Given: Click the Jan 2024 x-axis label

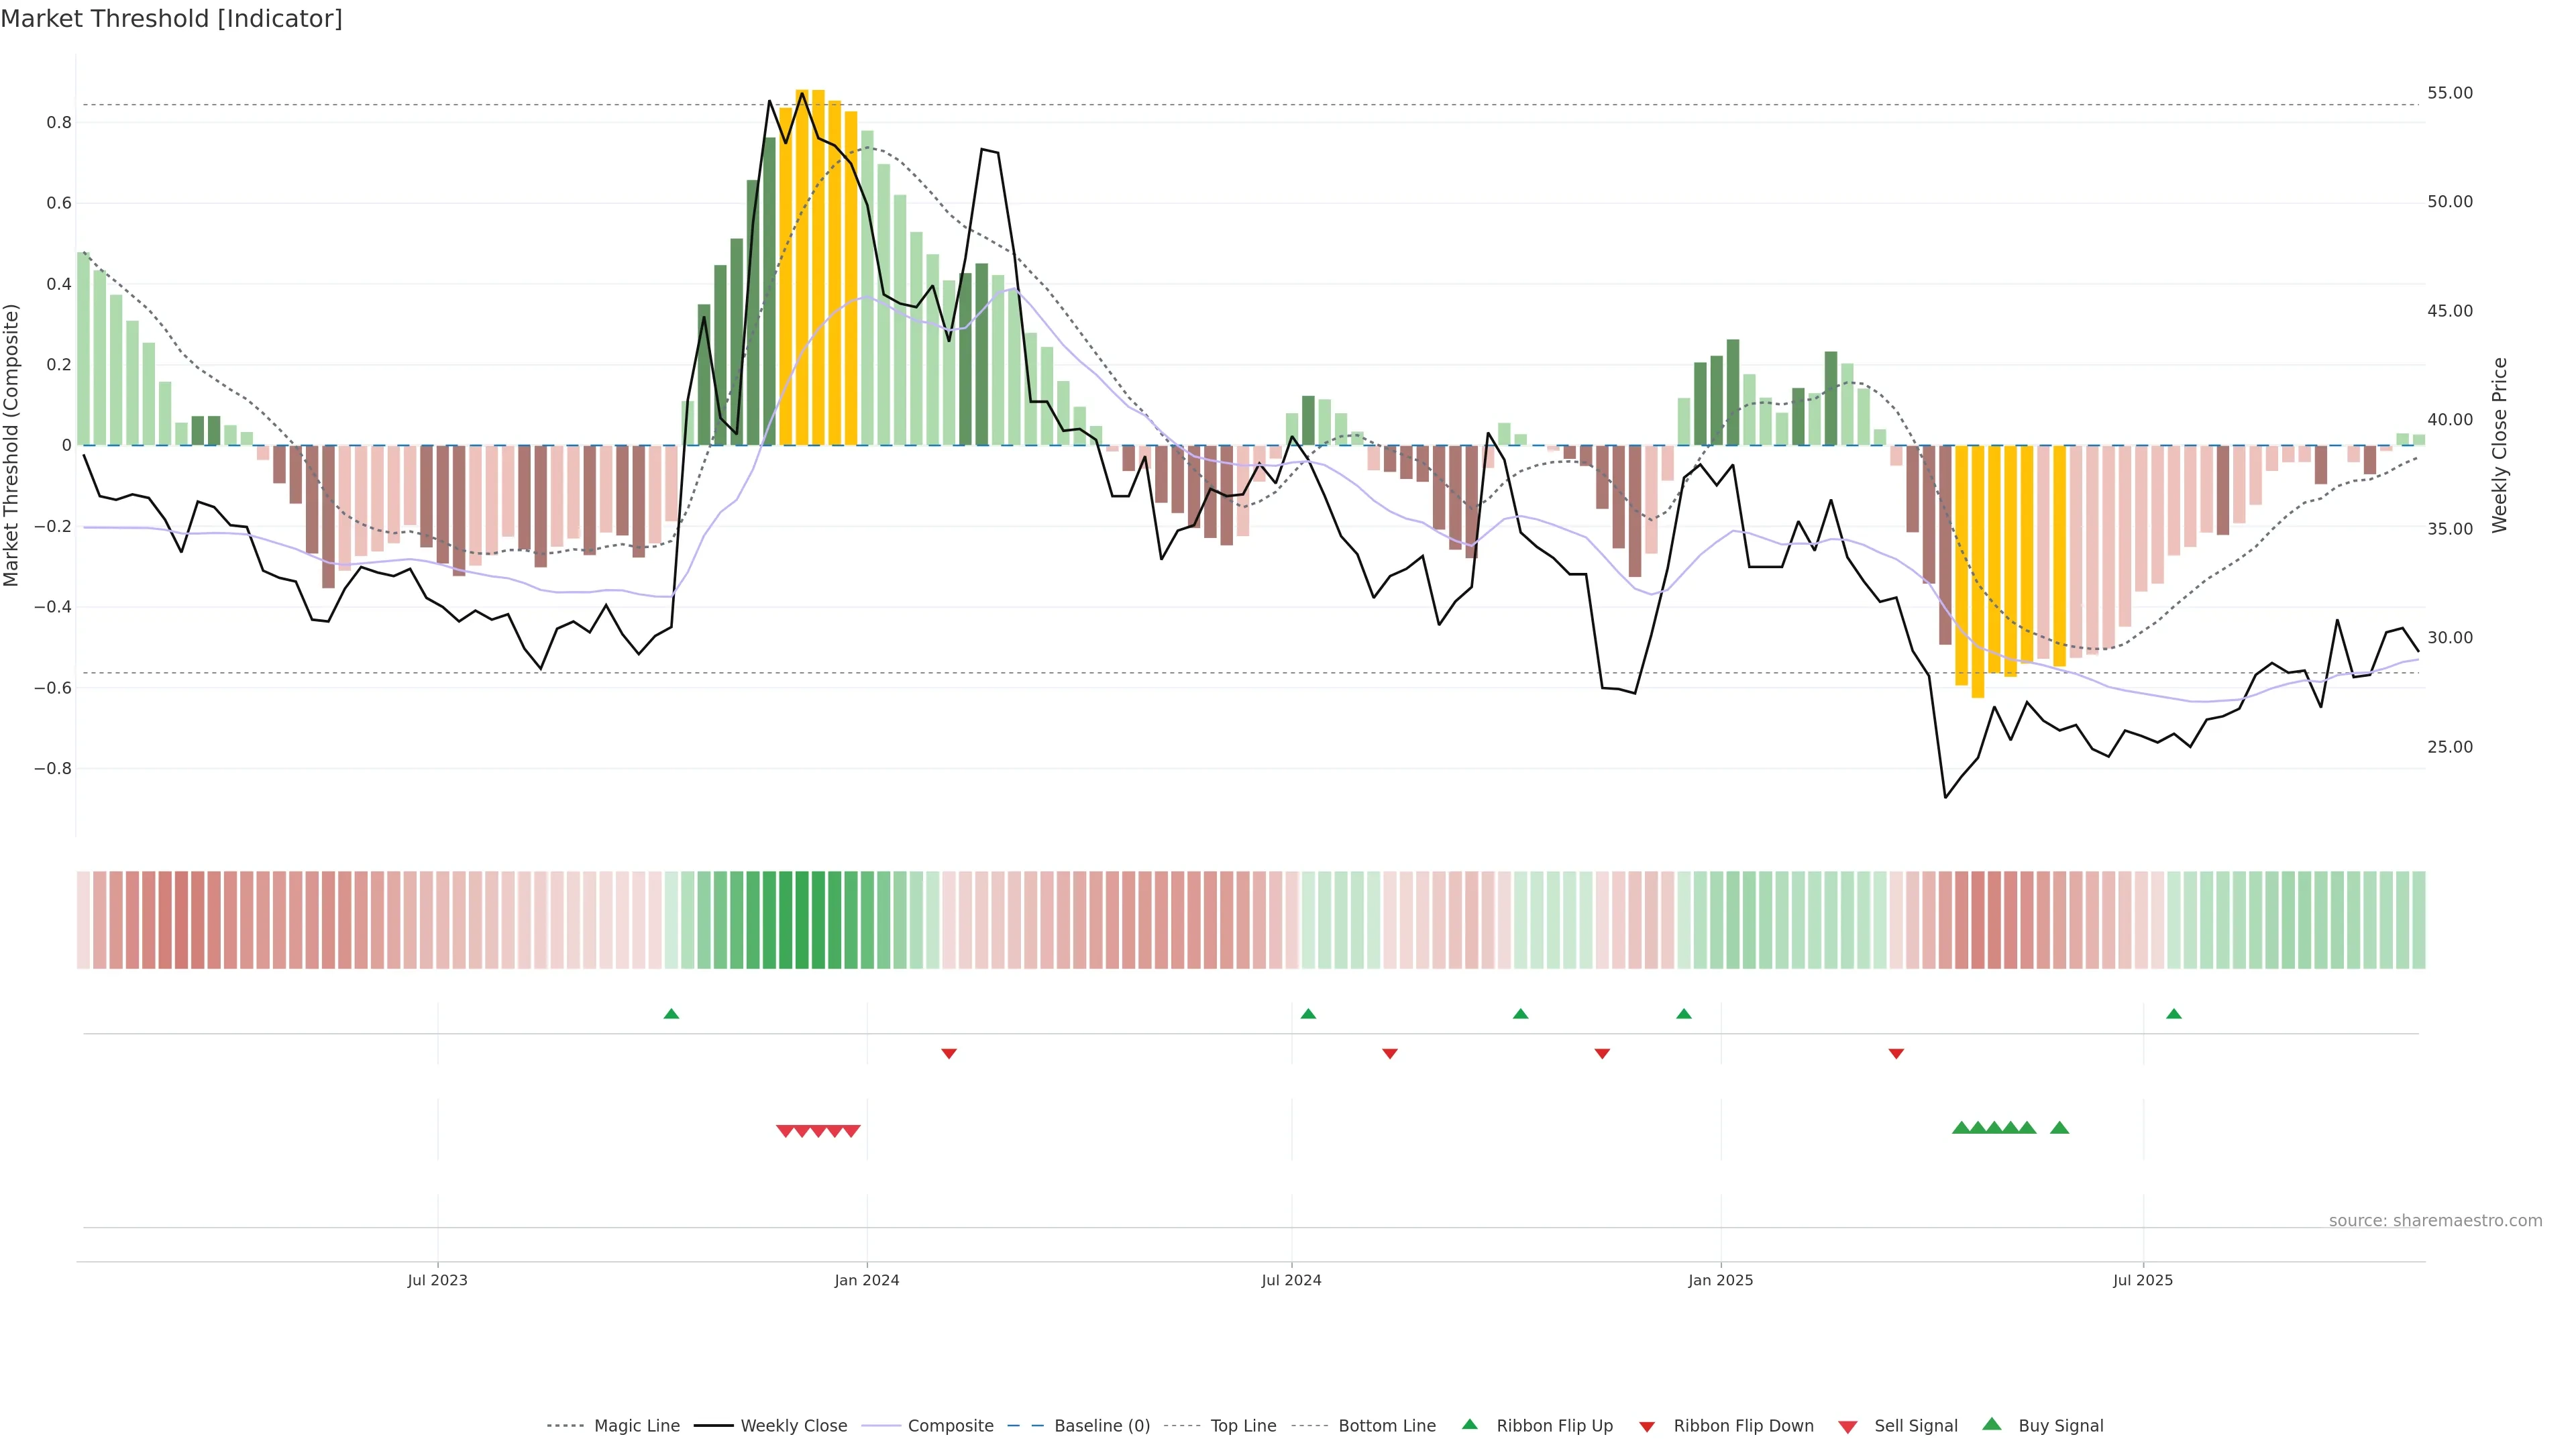Looking at the screenshot, I should coord(867,1280).
